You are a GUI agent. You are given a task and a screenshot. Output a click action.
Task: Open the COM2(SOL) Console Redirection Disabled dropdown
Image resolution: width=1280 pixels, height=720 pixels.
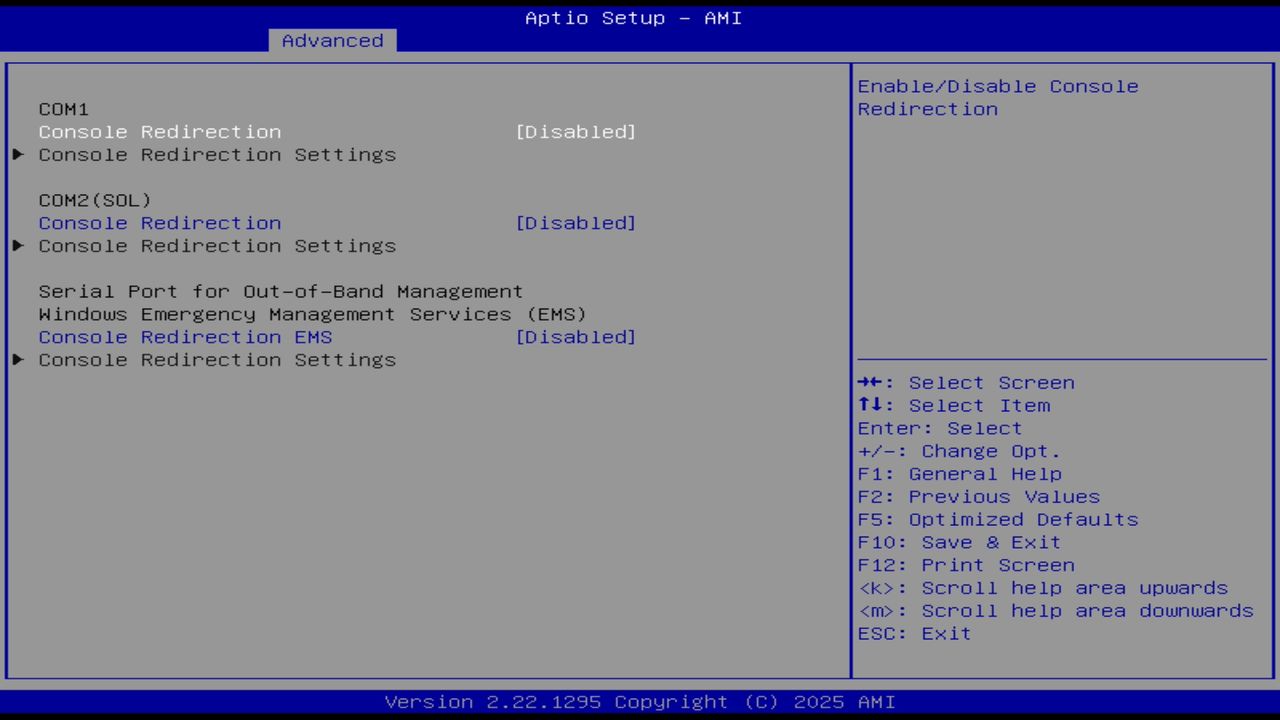click(x=576, y=223)
